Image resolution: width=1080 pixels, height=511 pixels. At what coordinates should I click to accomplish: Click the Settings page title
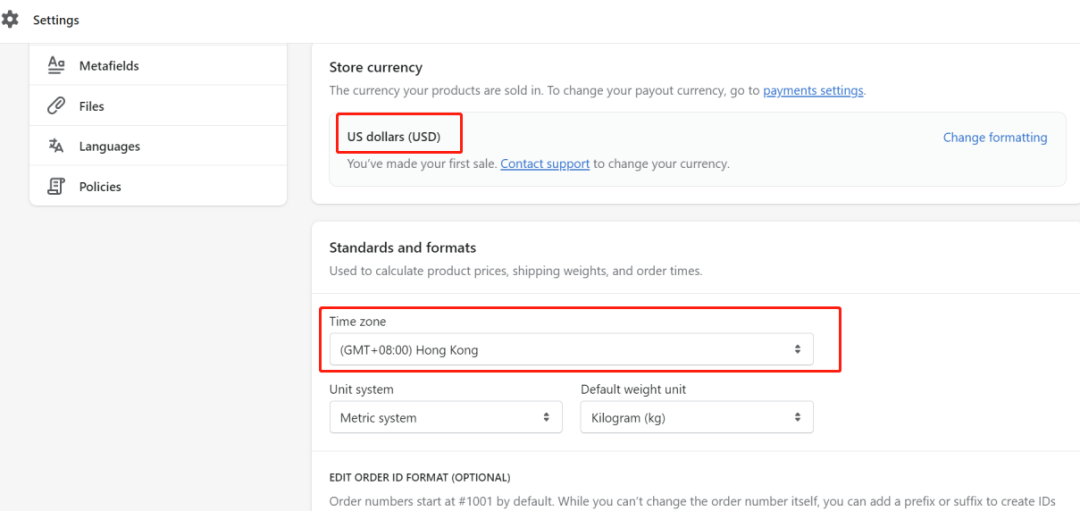(56, 20)
